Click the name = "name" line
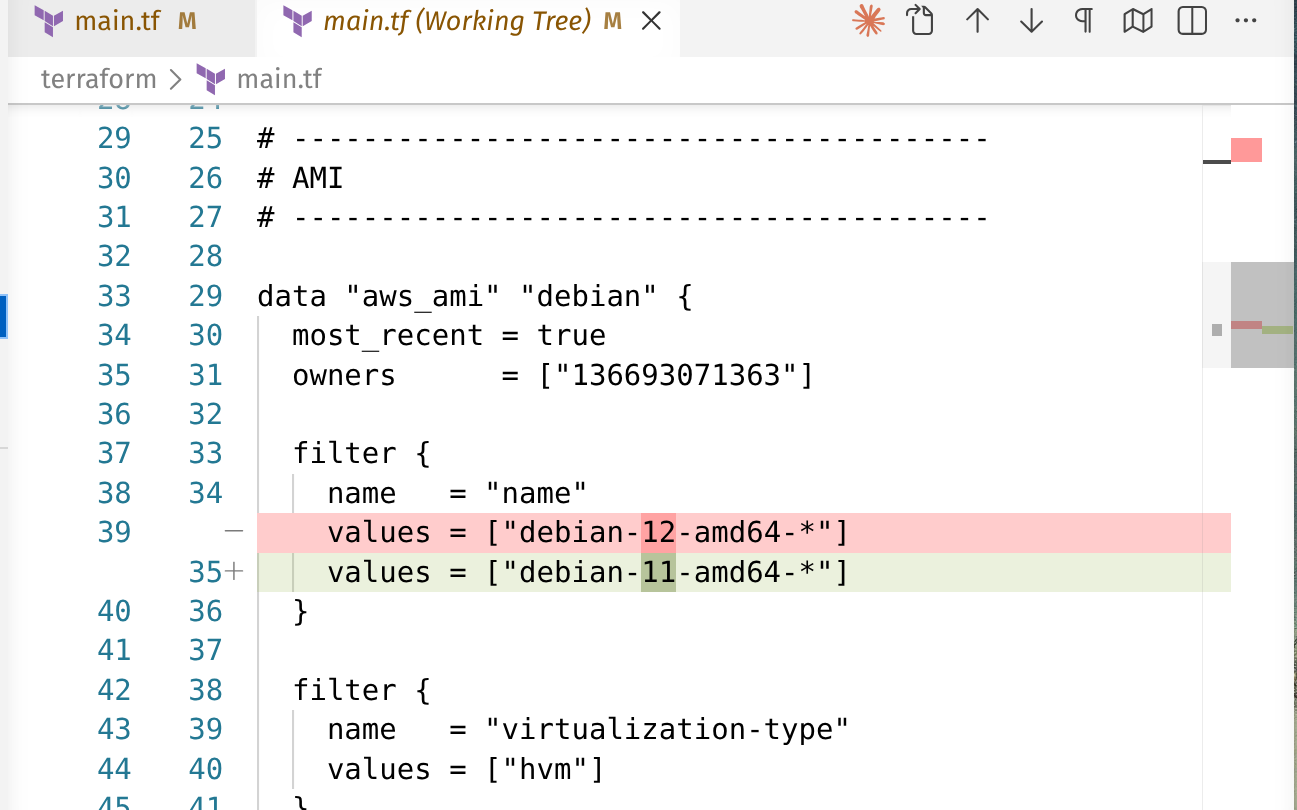 pyautogui.click(x=457, y=493)
